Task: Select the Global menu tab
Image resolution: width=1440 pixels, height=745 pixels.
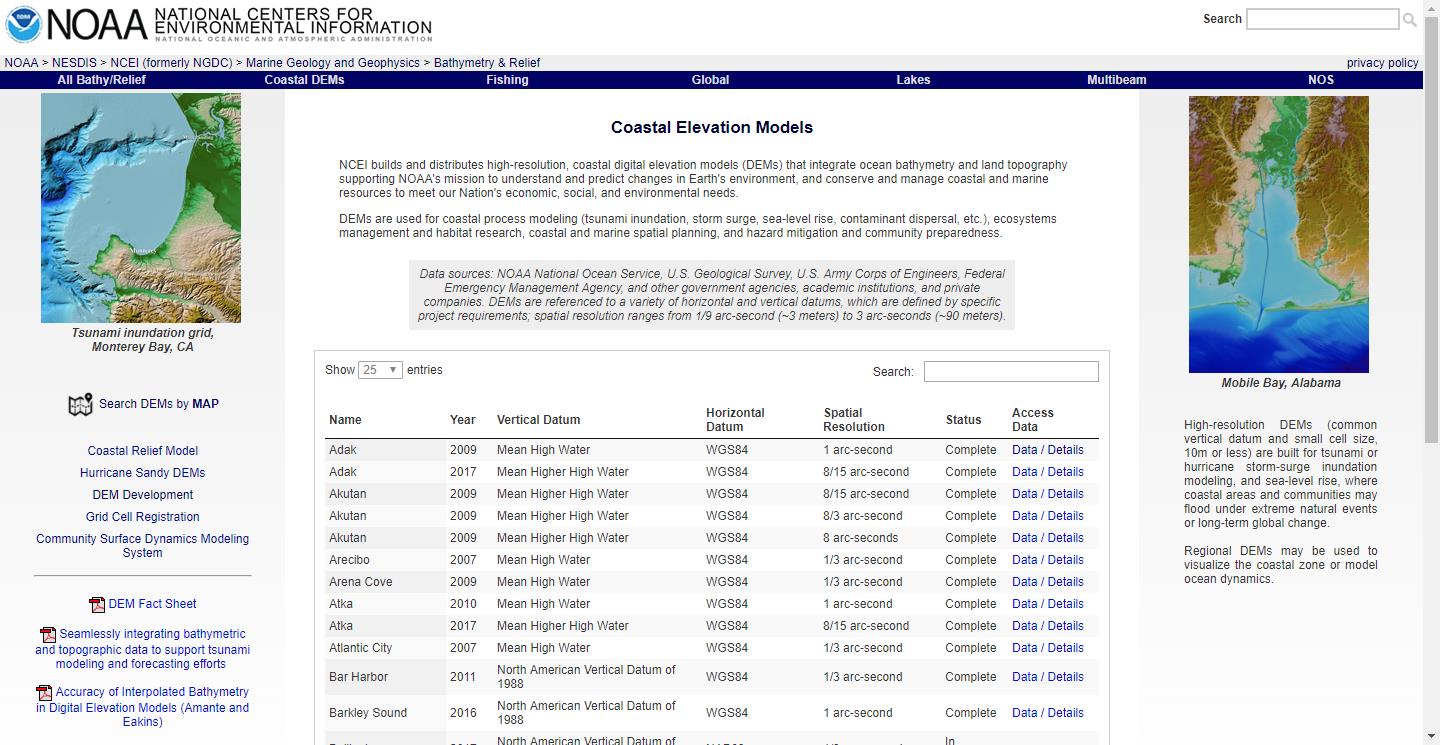Action: [710, 80]
